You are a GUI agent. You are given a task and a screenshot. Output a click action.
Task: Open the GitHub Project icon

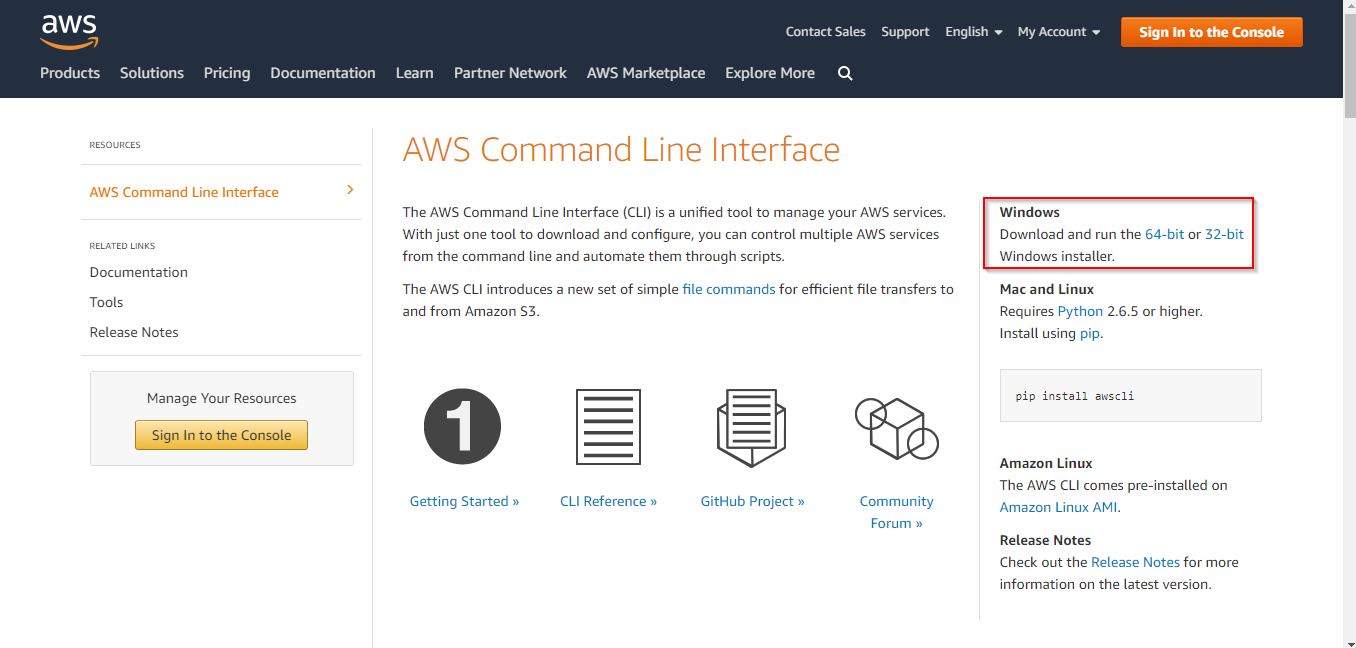tap(751, 426)
